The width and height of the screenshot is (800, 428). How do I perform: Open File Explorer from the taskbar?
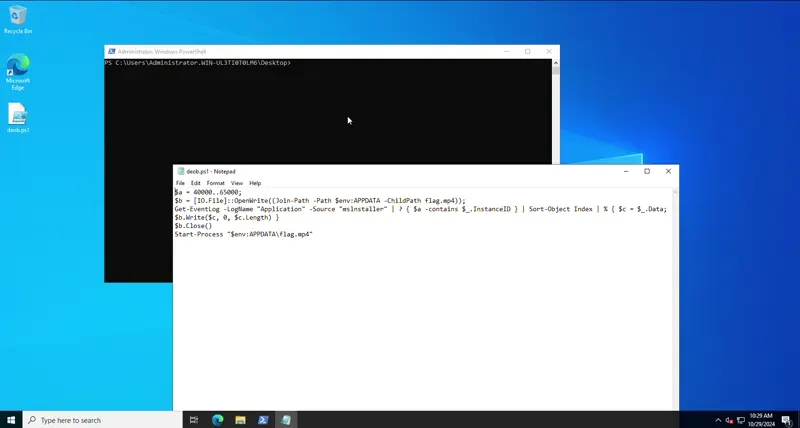click(240, 420)
